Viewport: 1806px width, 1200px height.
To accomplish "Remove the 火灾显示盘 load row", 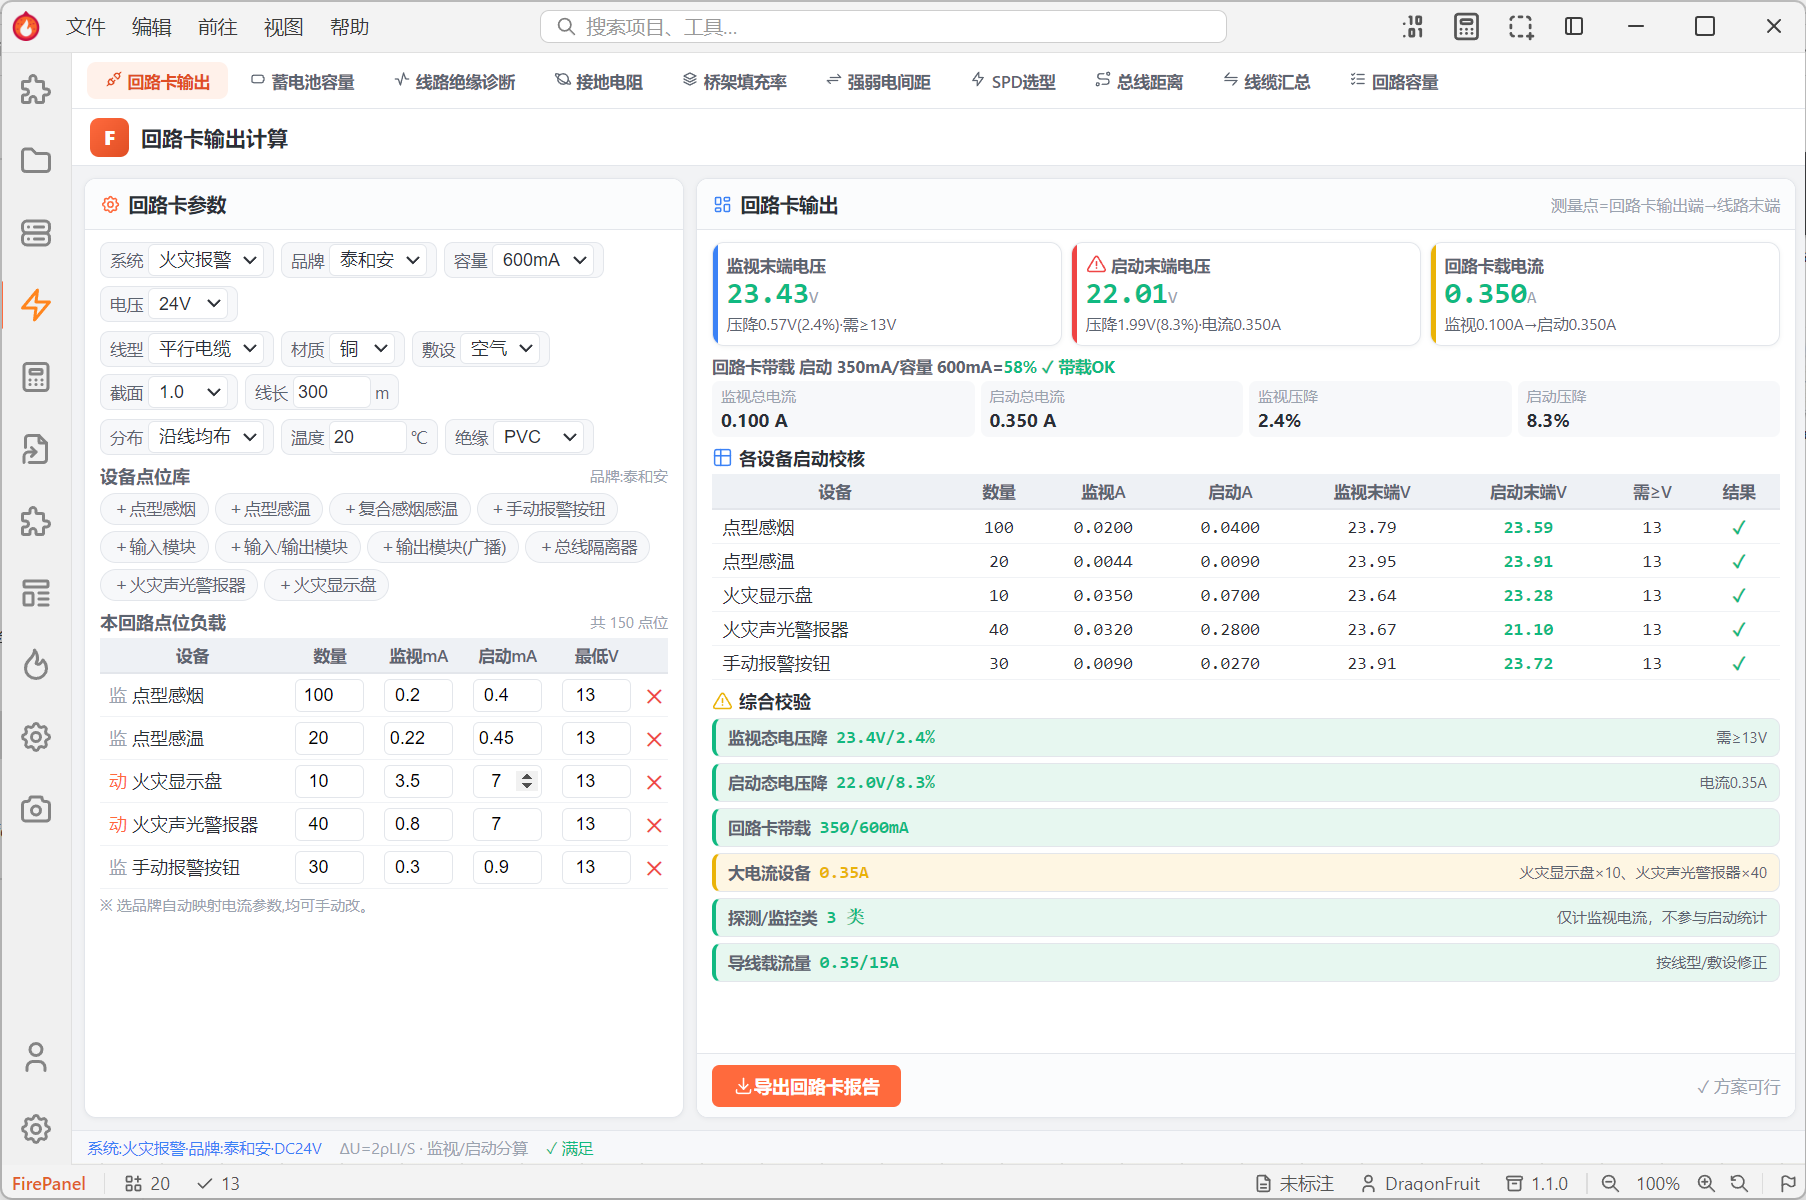I will [655, 782].
